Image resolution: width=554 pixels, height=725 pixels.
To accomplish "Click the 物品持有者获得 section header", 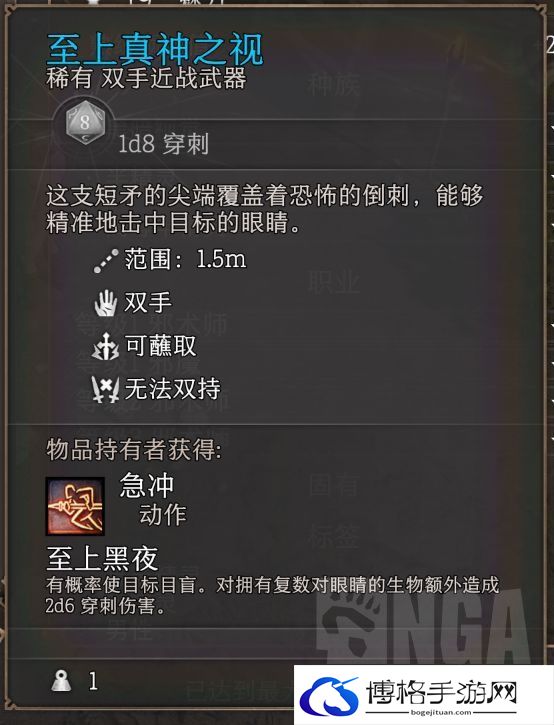I will coord(134,449).
